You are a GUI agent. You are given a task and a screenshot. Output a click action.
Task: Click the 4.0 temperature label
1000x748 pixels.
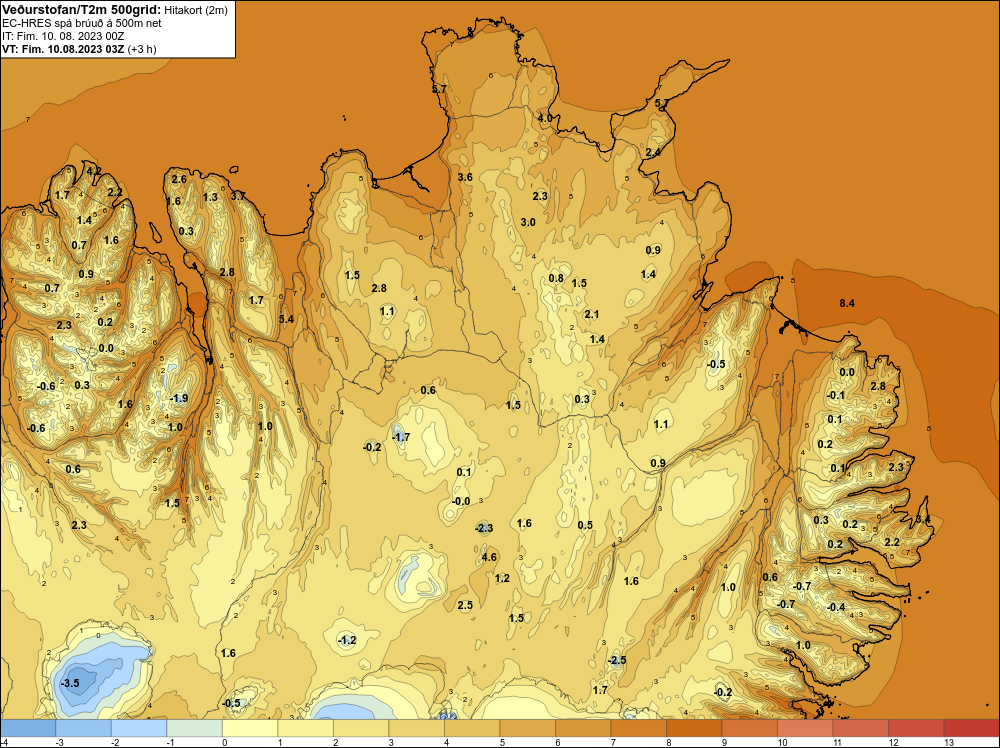[545, 119]
